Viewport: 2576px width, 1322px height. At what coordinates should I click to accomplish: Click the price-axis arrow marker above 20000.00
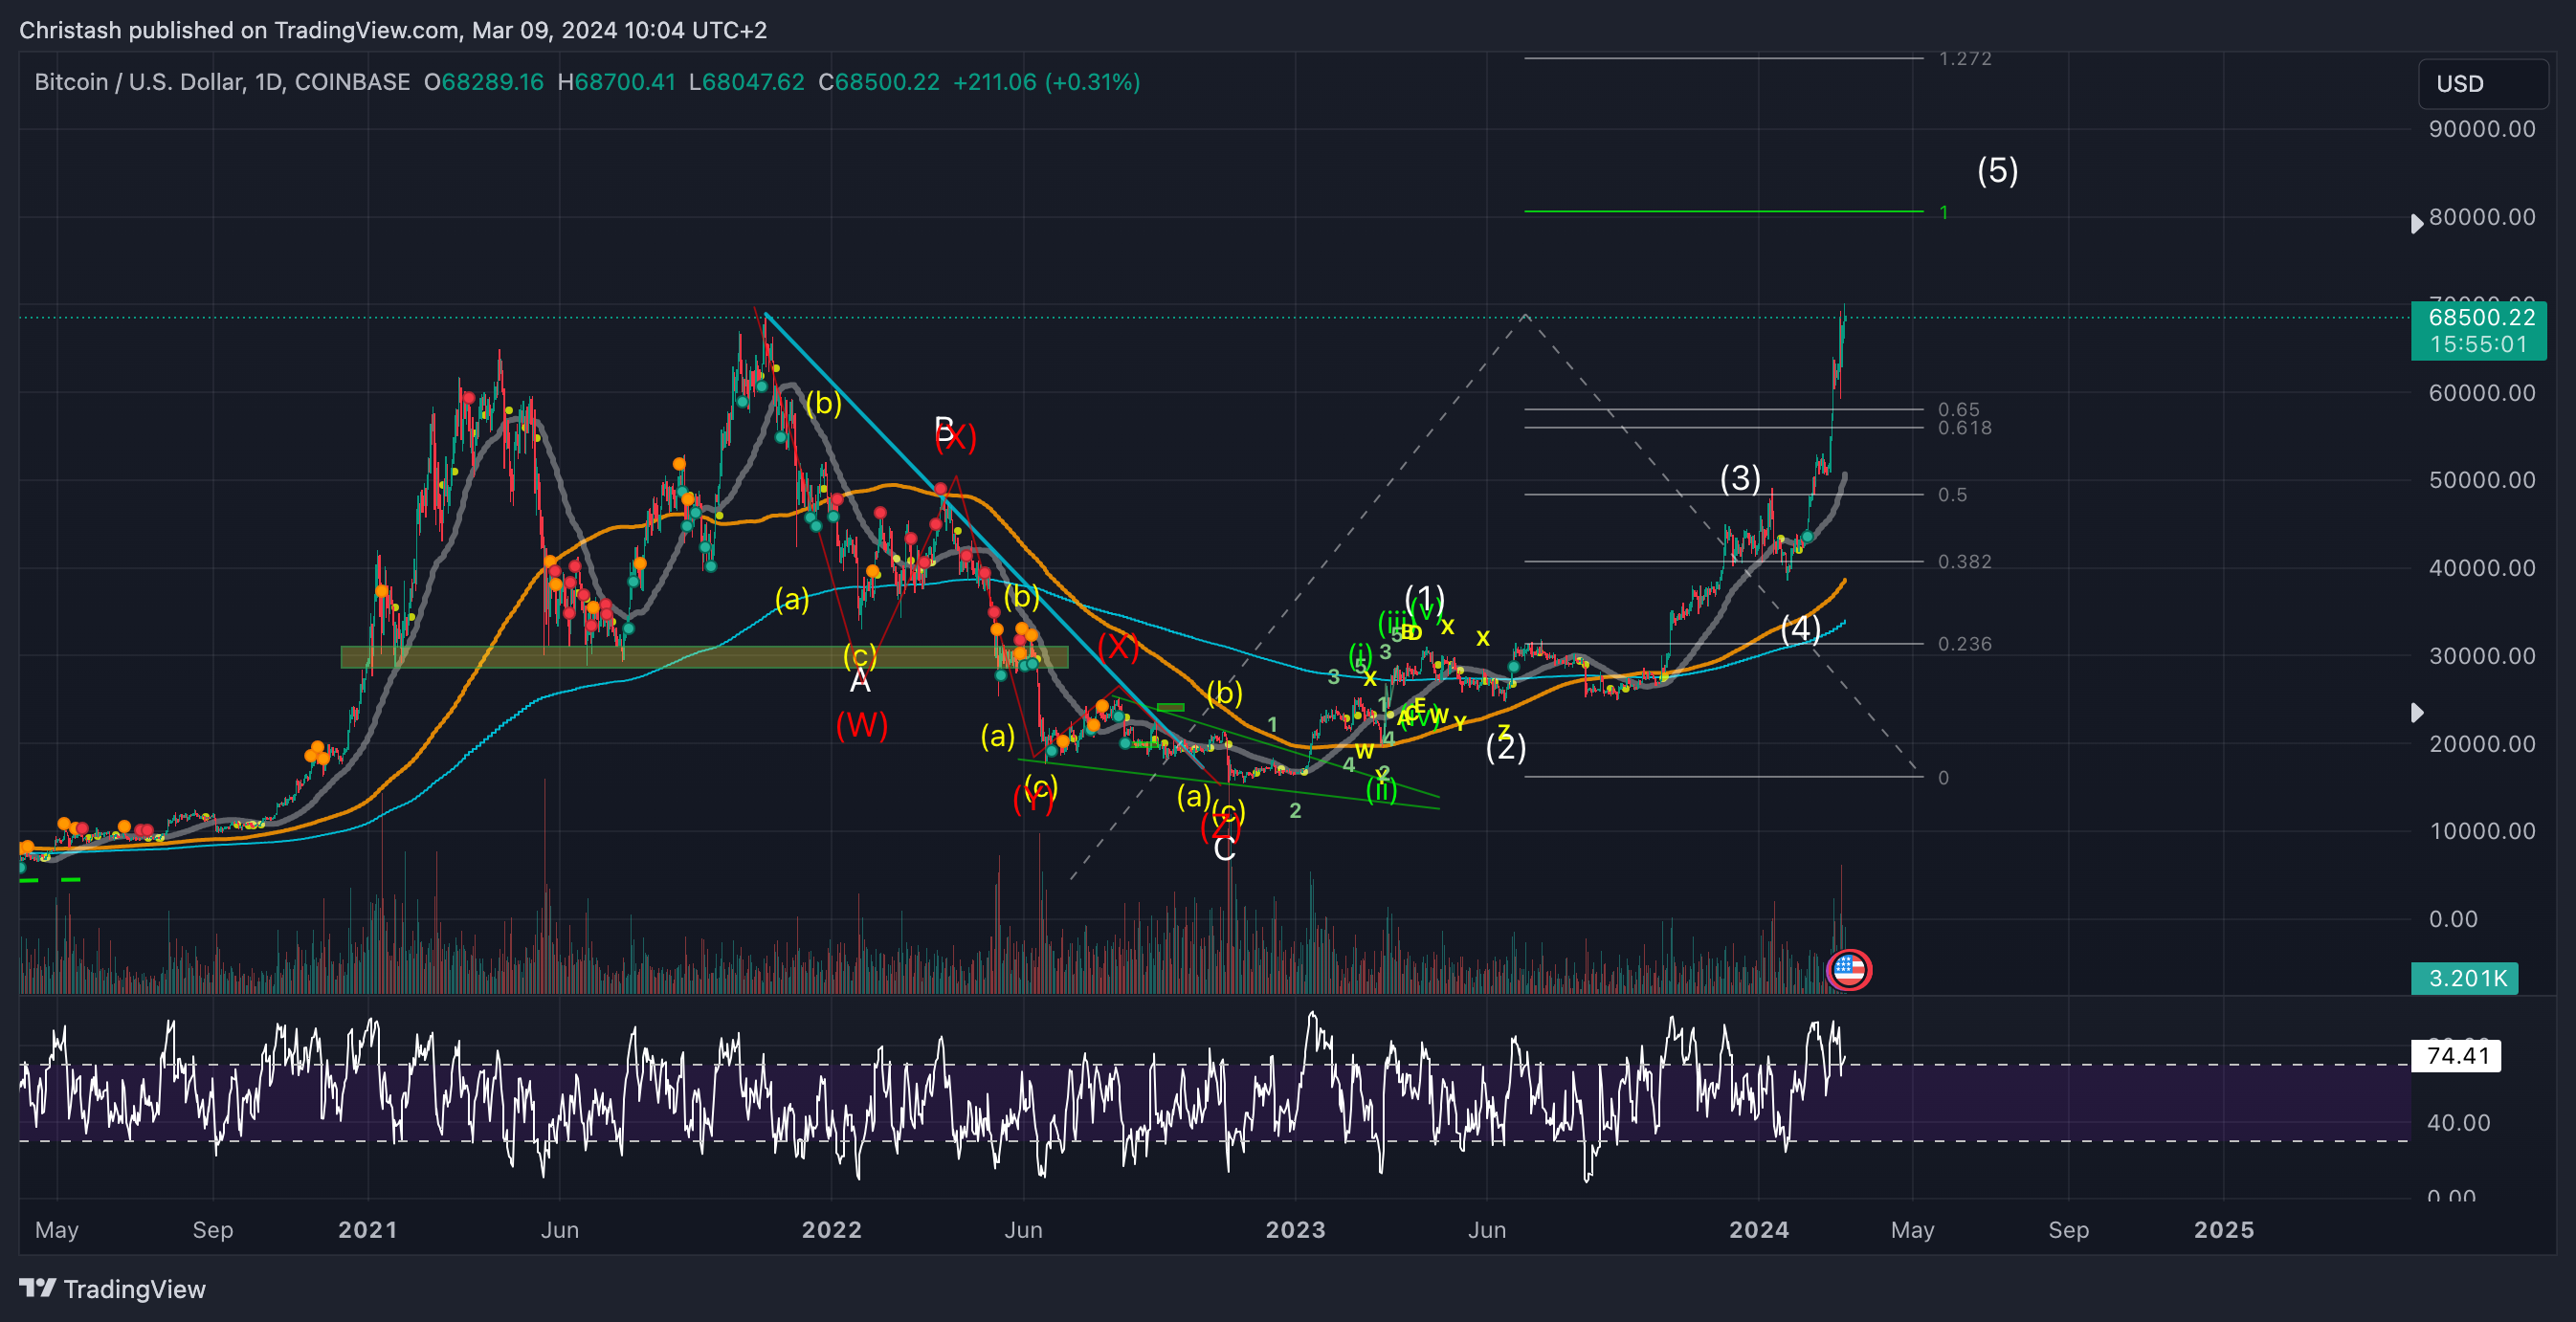tap(2417, 712)
